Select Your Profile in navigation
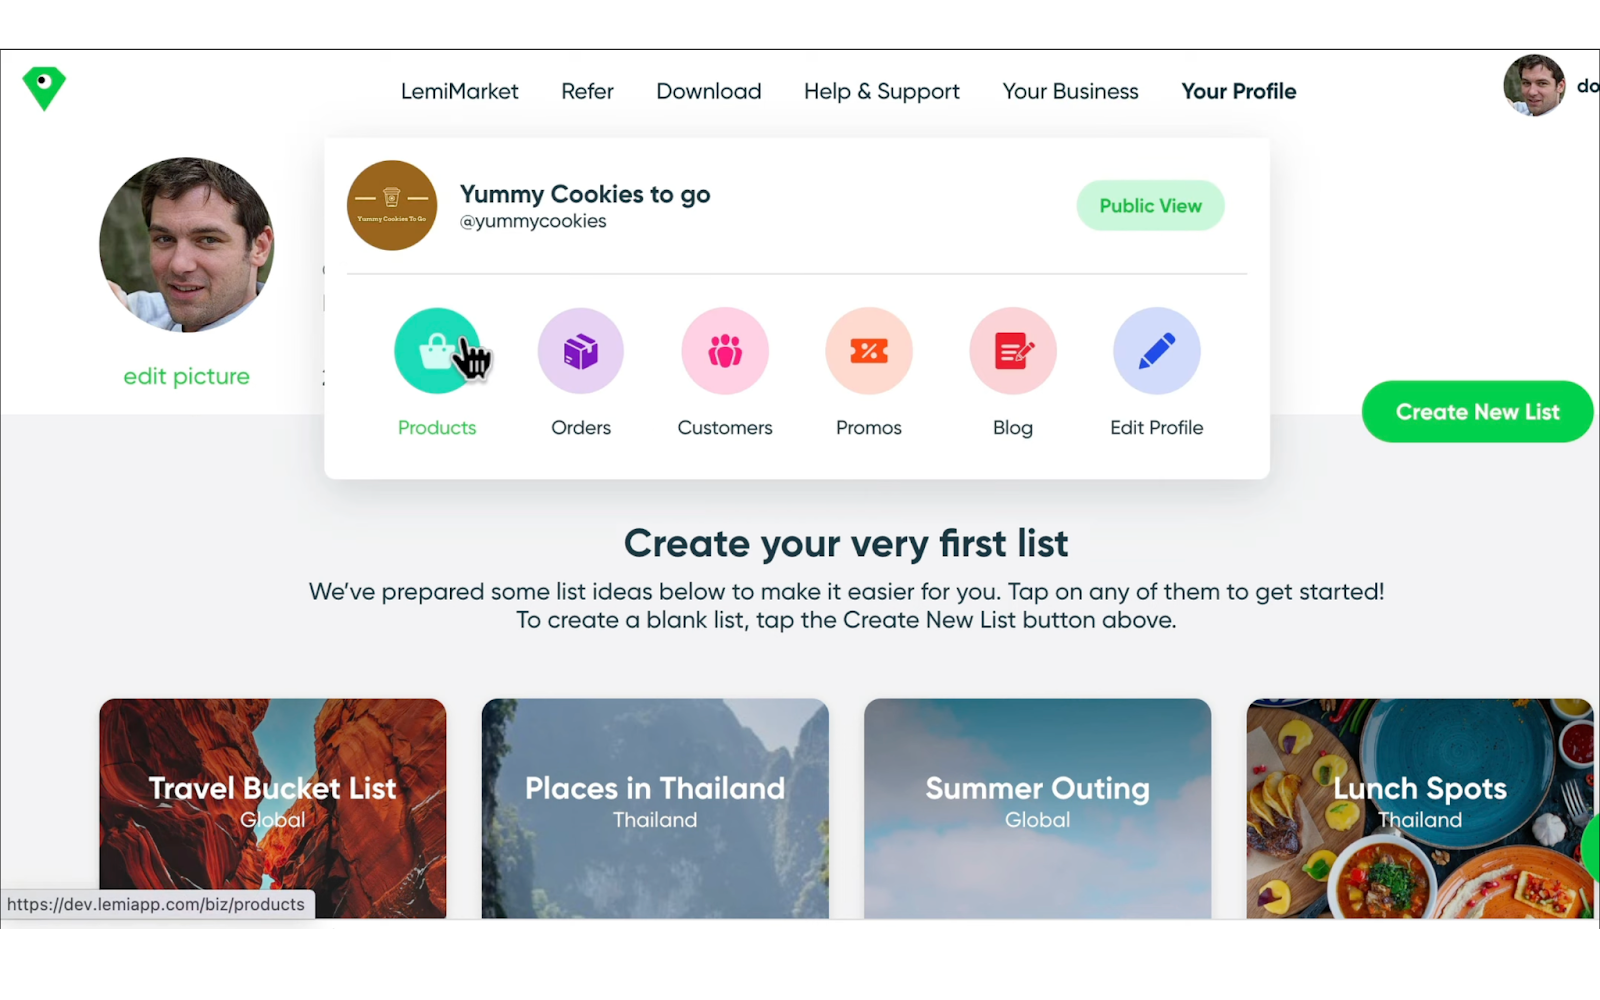1600x1000 pixels. (1239, 91)
